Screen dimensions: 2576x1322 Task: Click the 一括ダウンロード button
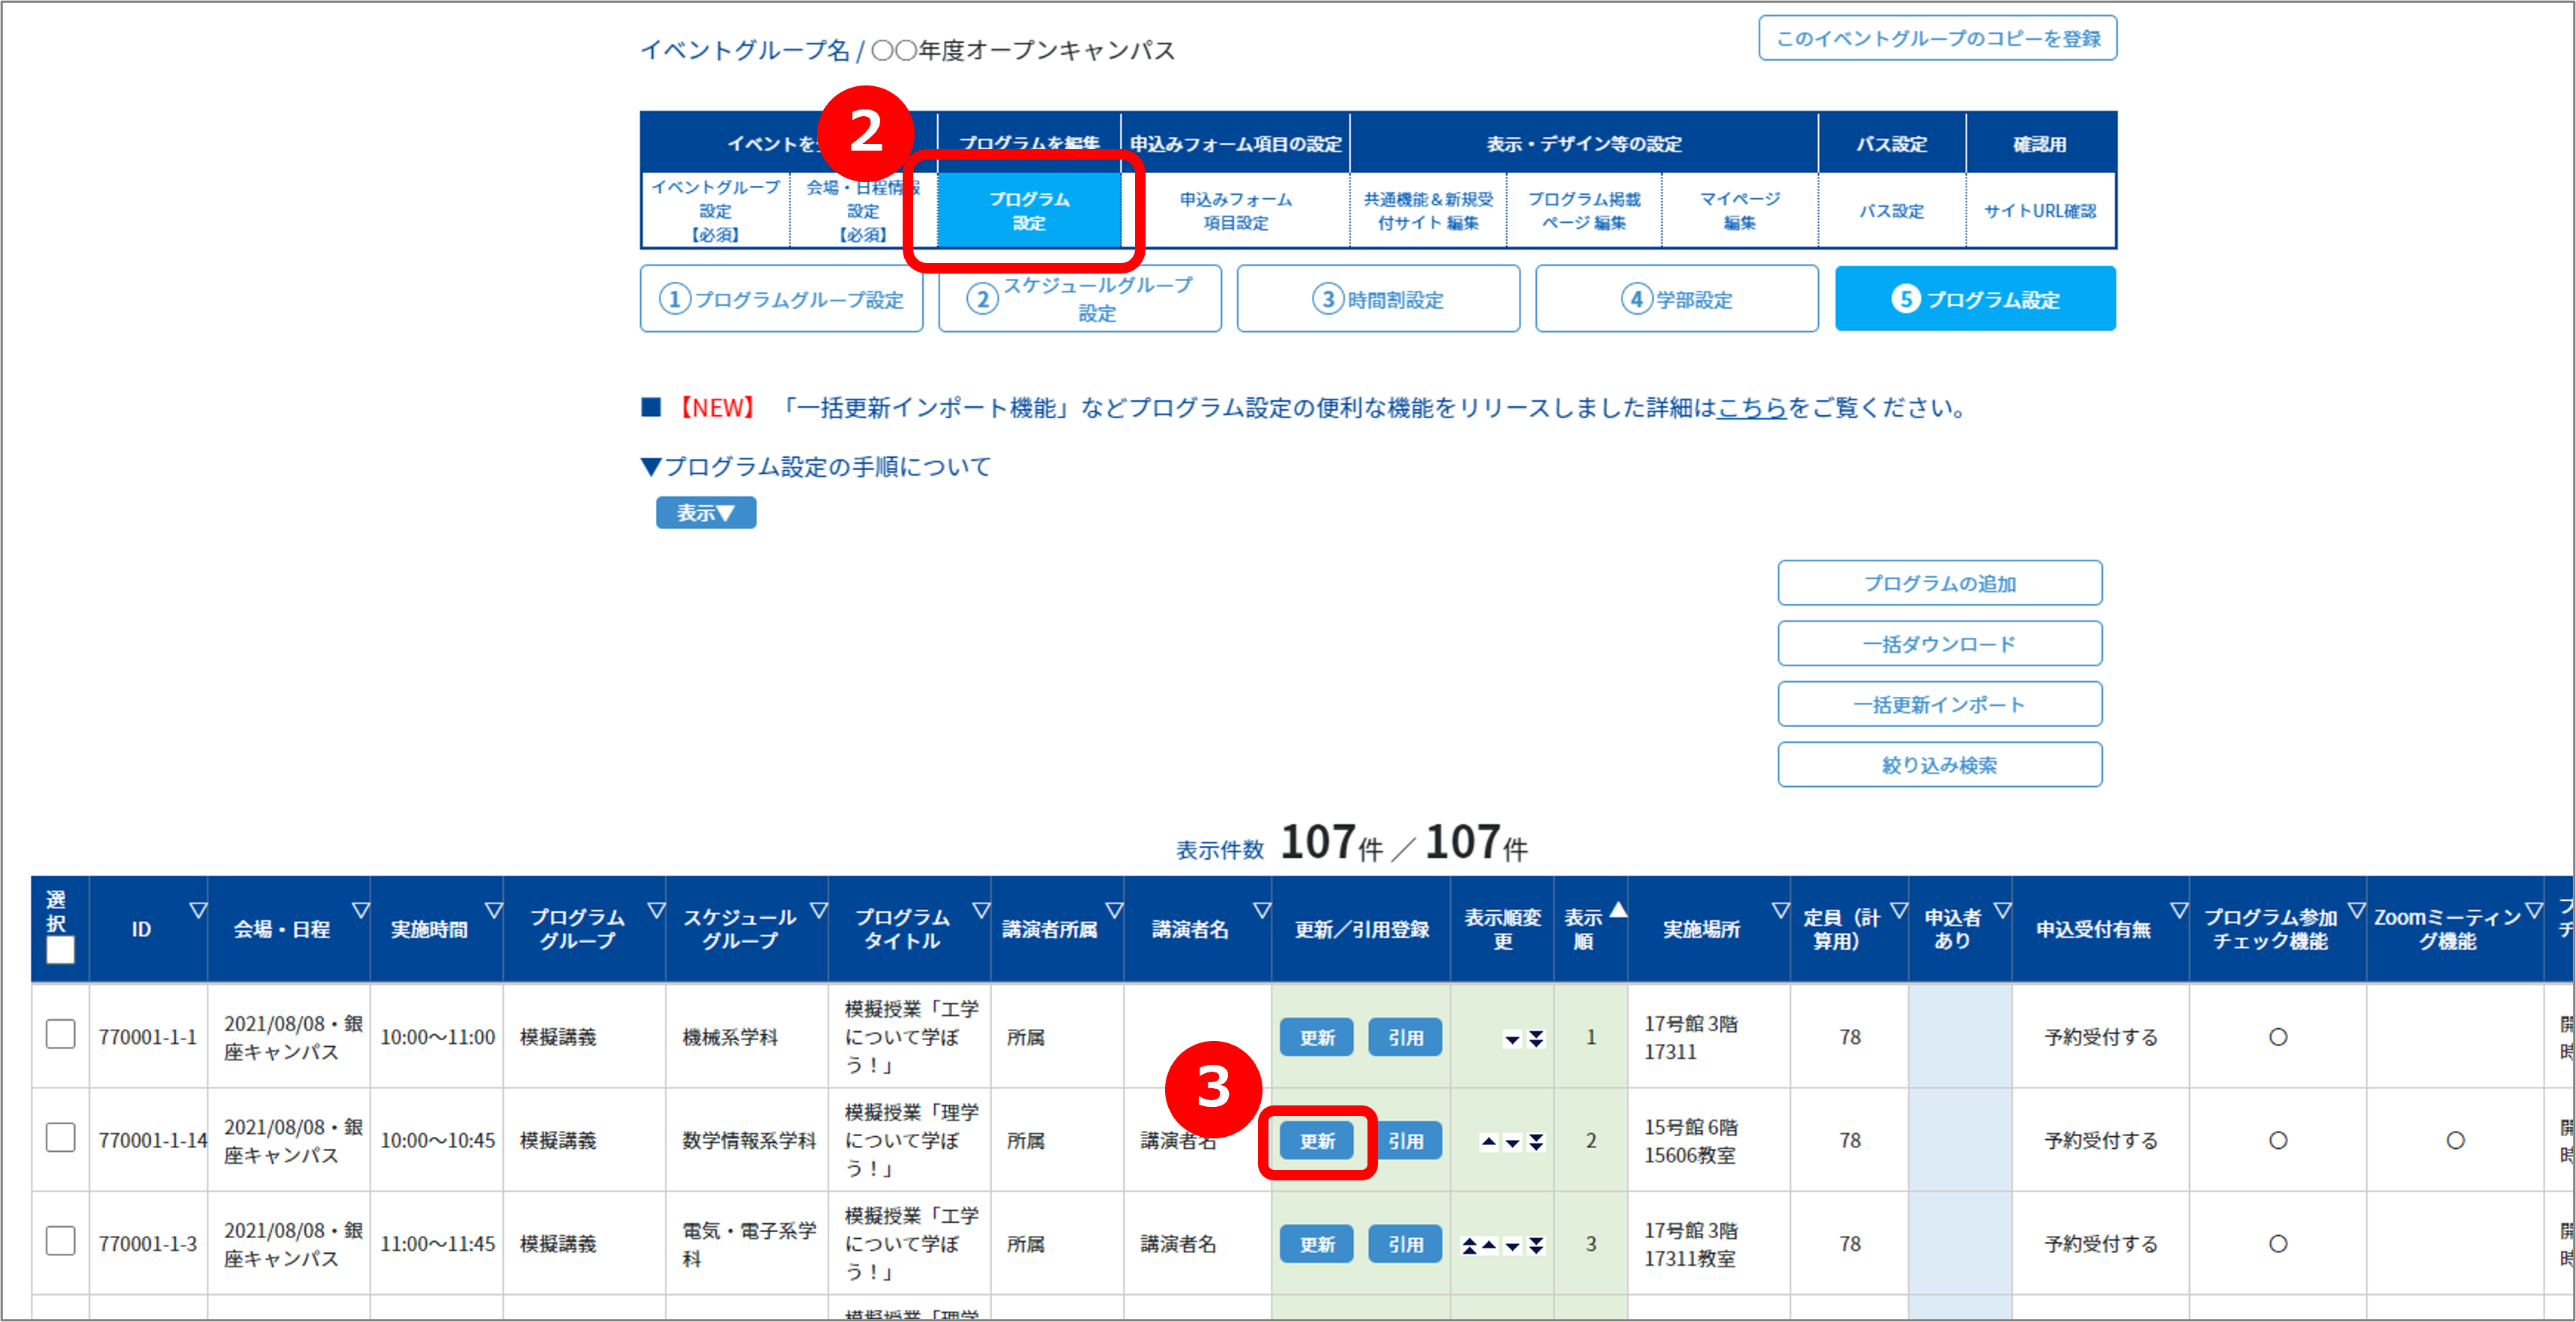point(1940,644)
